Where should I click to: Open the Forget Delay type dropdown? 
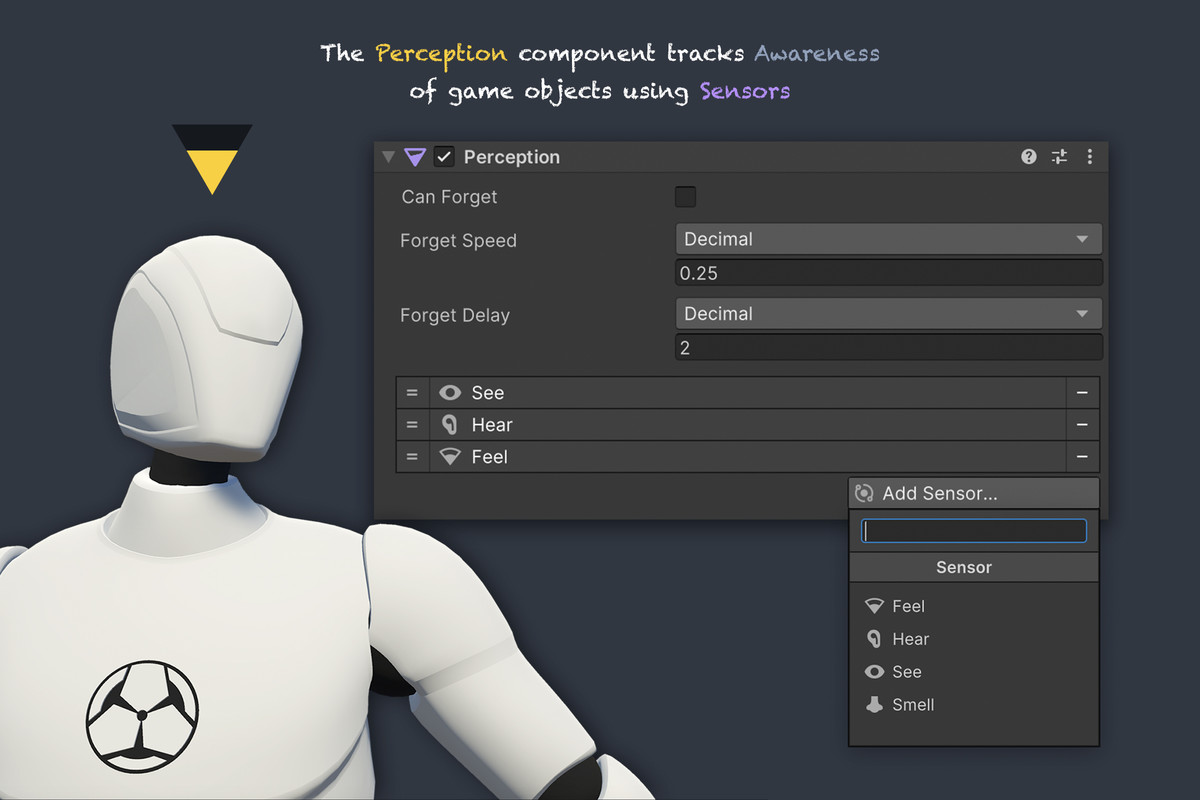(x=888, y=313)
